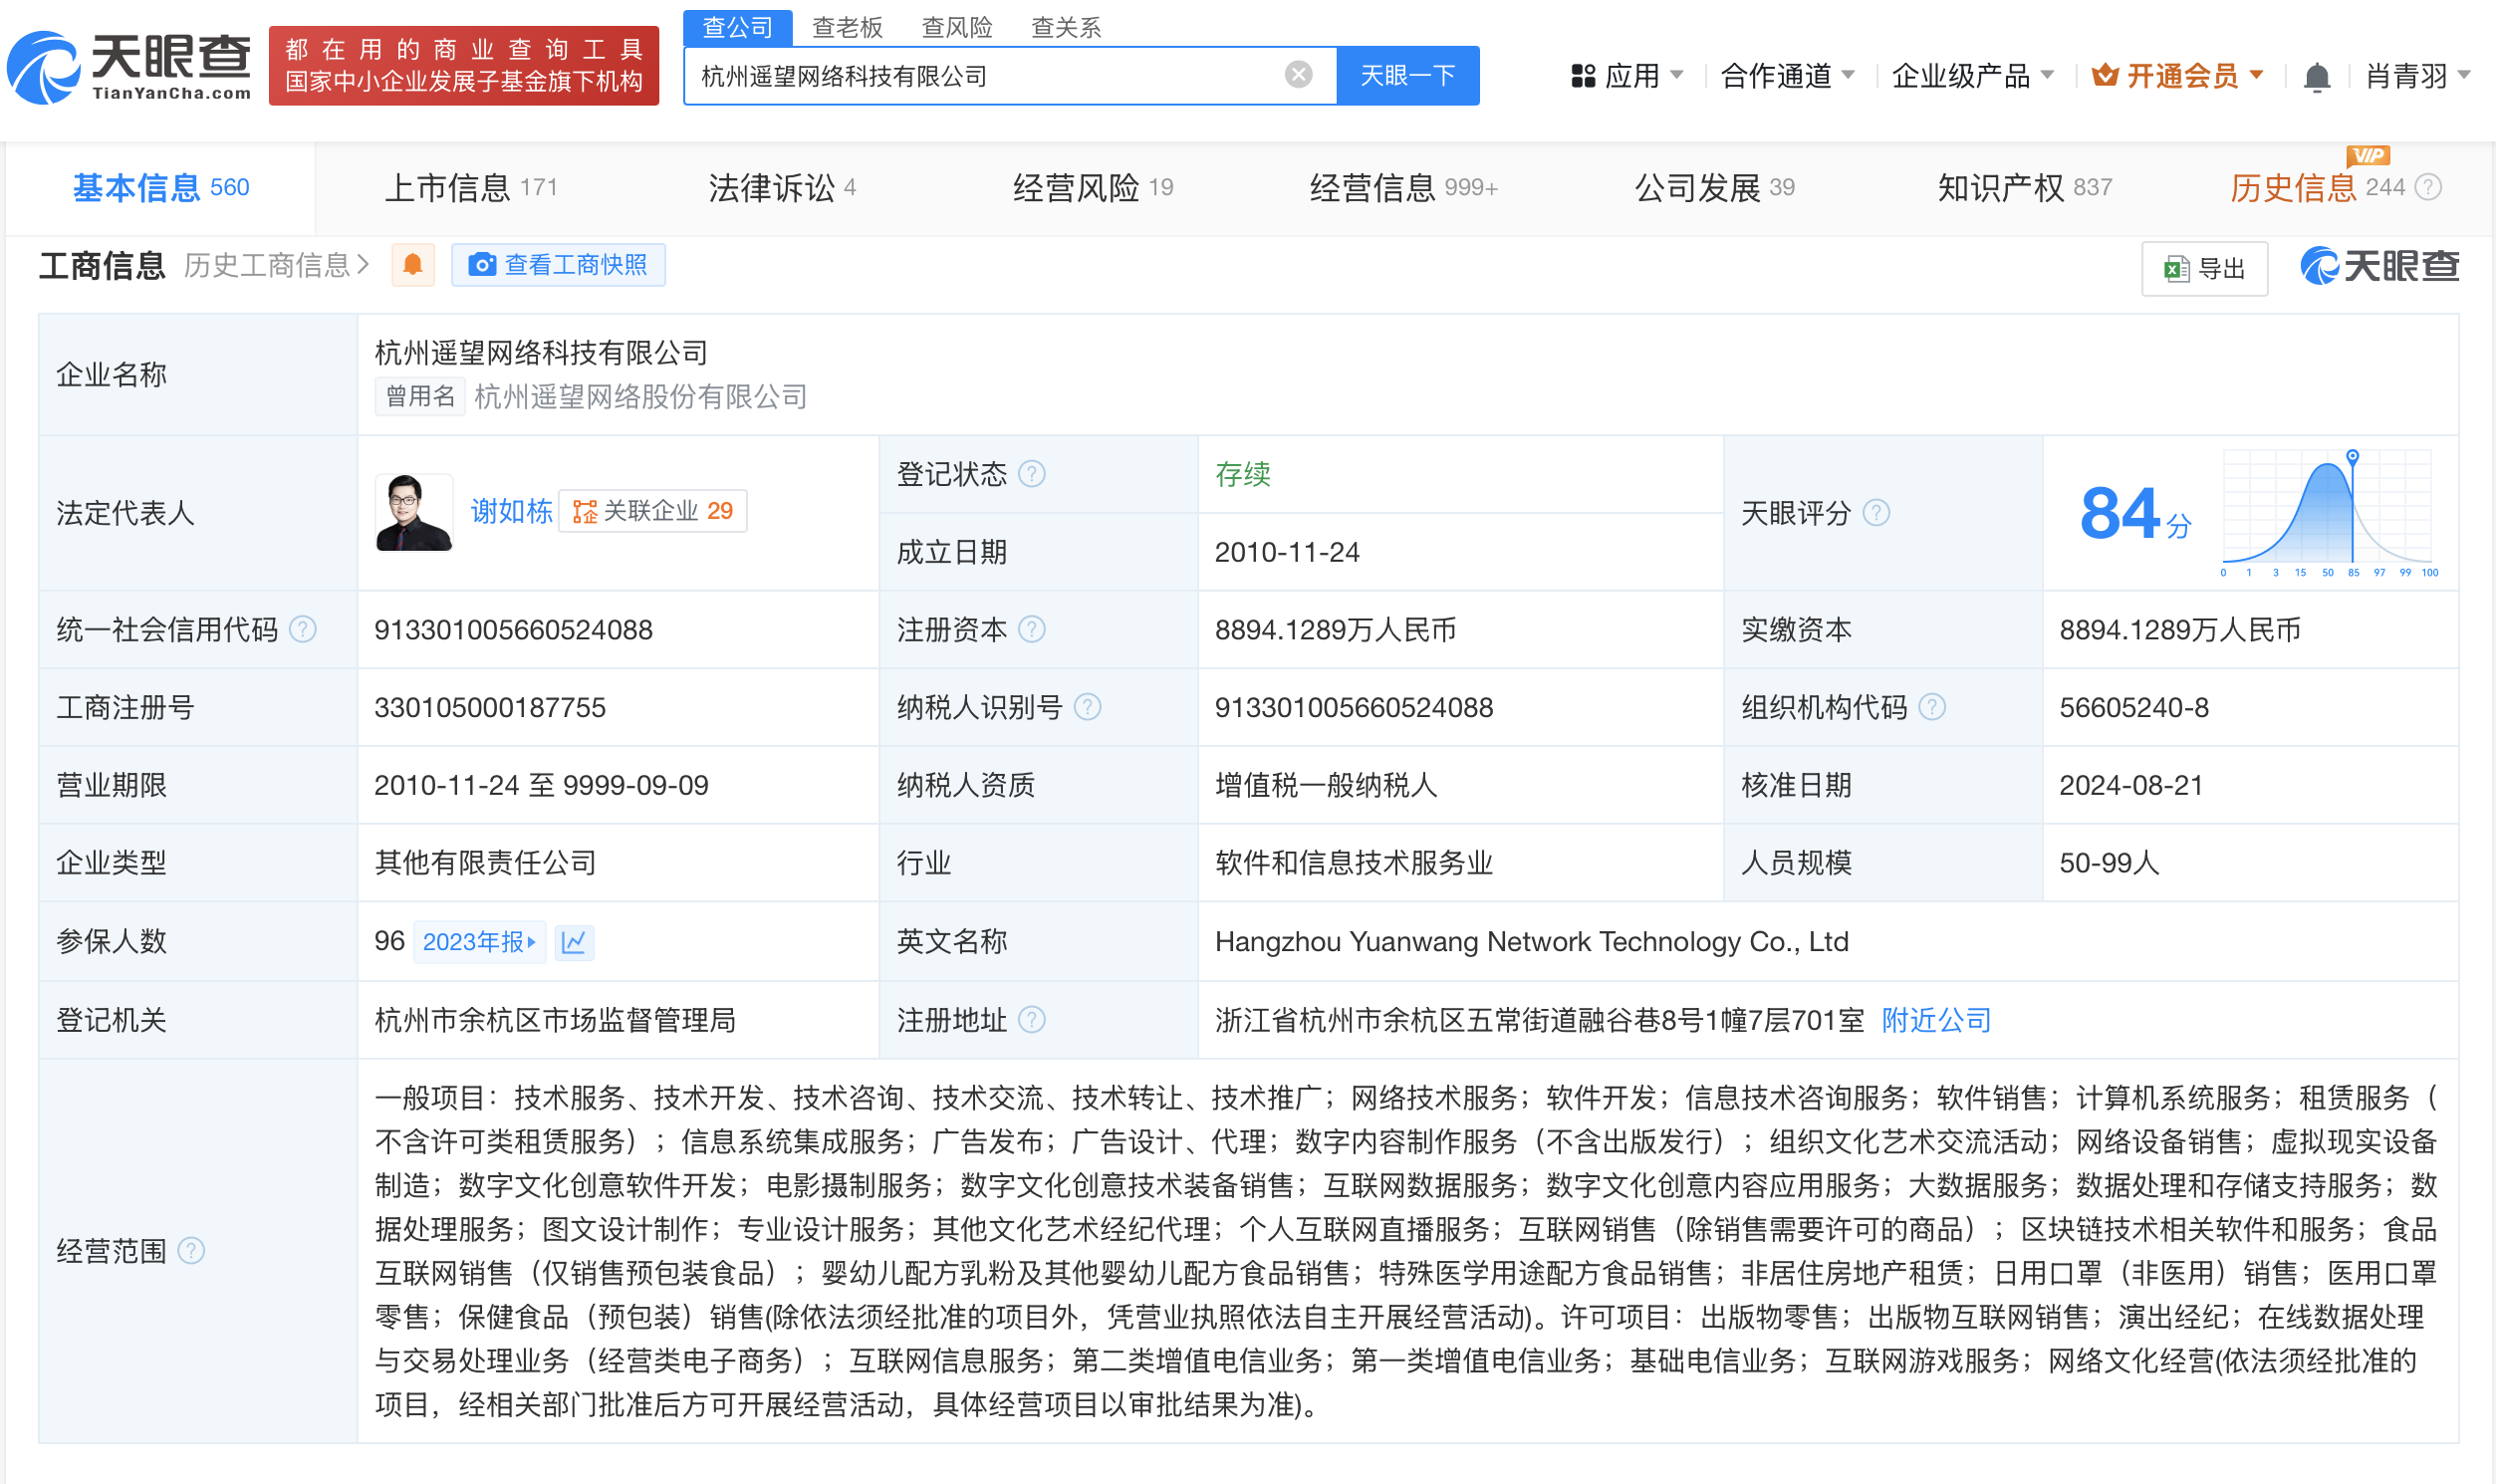Click the 天眼查 watermark logo near 导出

pos(2382,266)
